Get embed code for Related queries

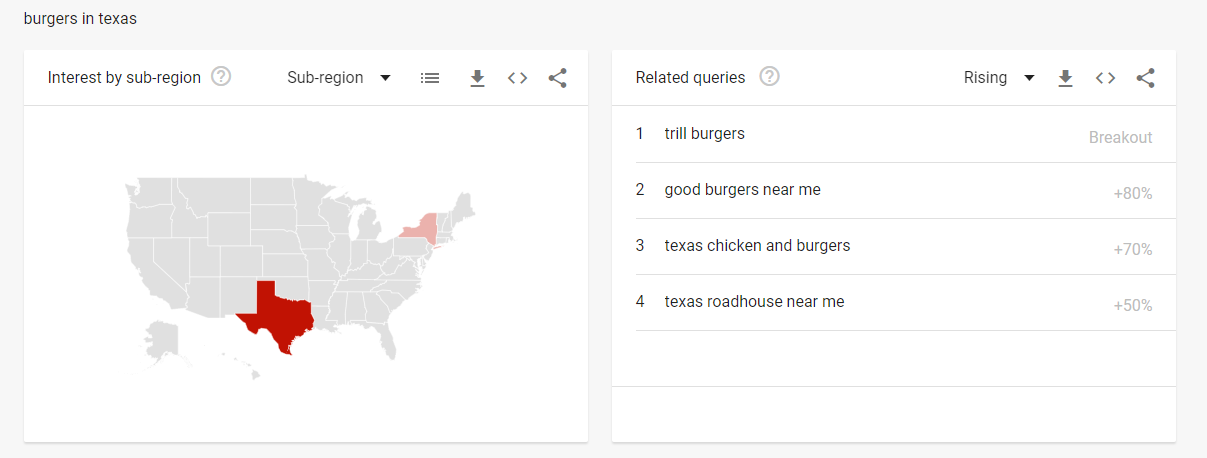click(x=1105, y=78)
